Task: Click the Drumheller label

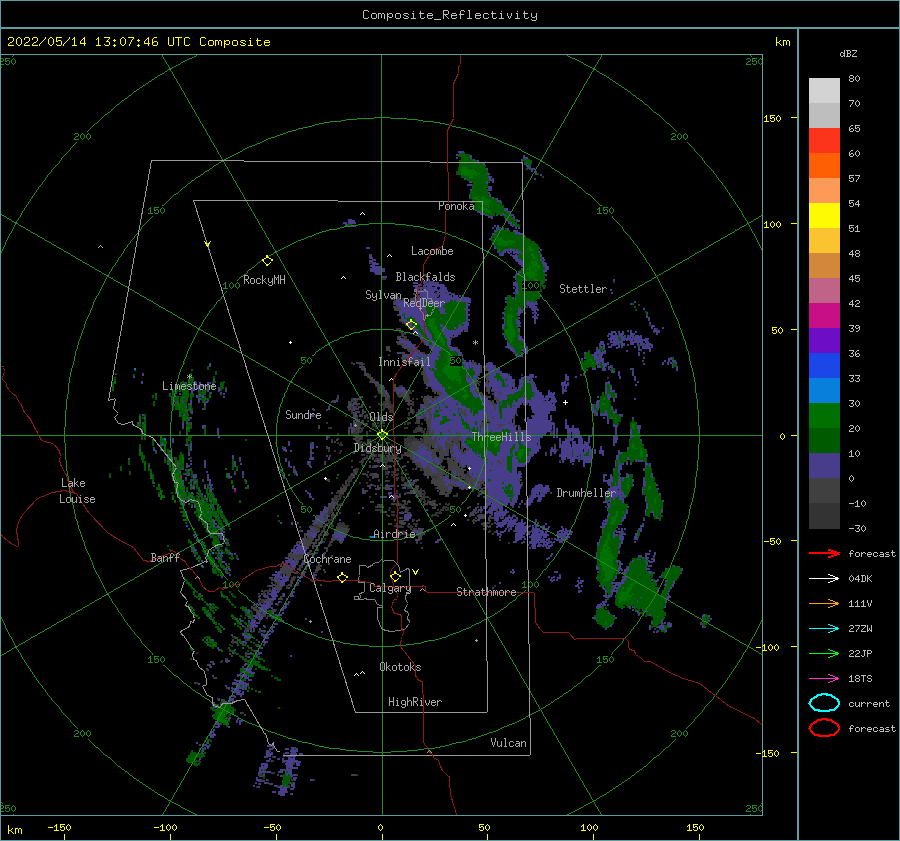Action: tap(586, 493)
